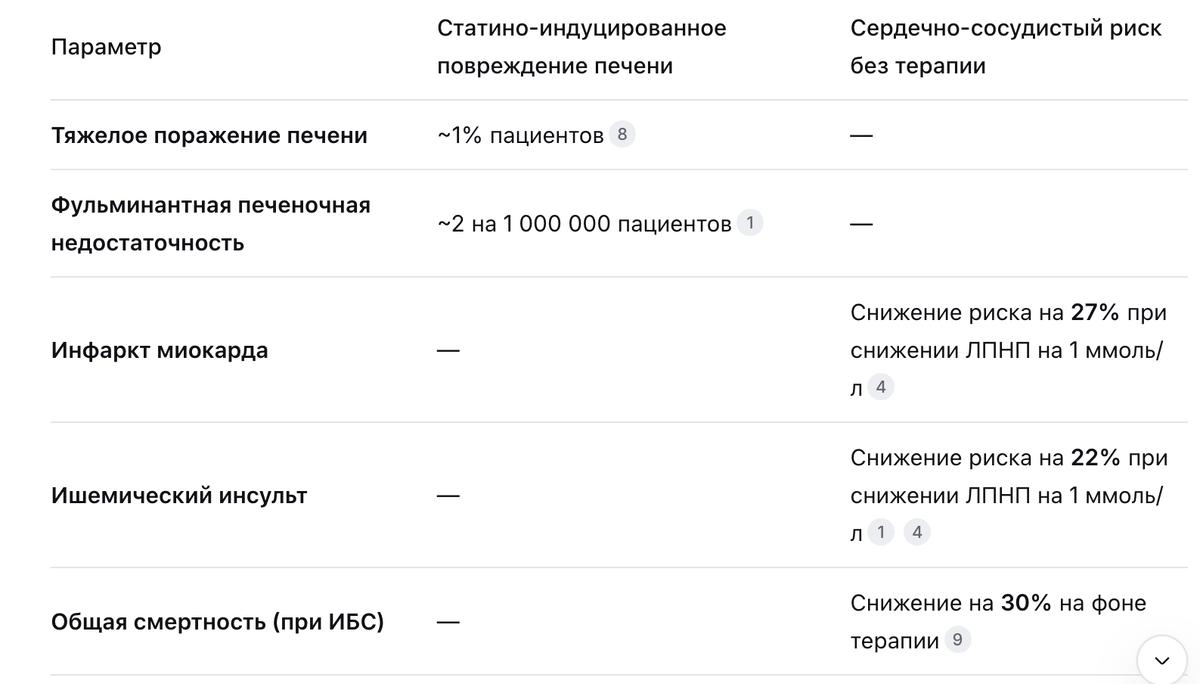Click citation 4 in Ишемический инсульт row
The height and width of the screenshot is (684, 1200).
point(917,532)
